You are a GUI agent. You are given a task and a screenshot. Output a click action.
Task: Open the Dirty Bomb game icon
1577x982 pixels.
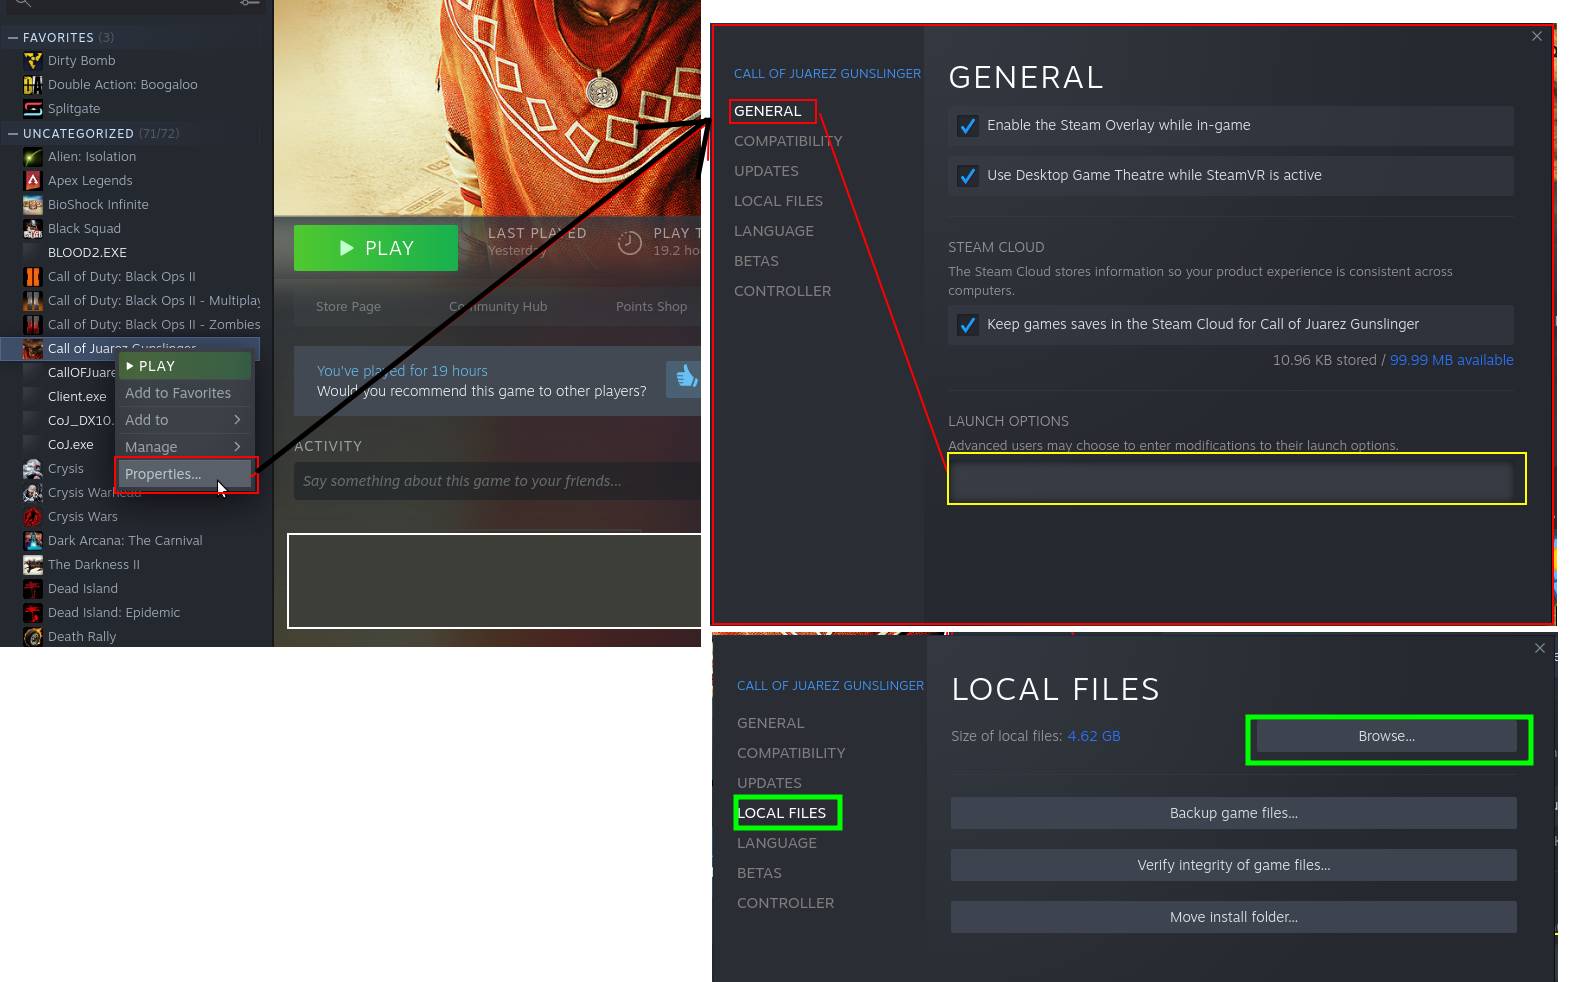click(33, 61)
